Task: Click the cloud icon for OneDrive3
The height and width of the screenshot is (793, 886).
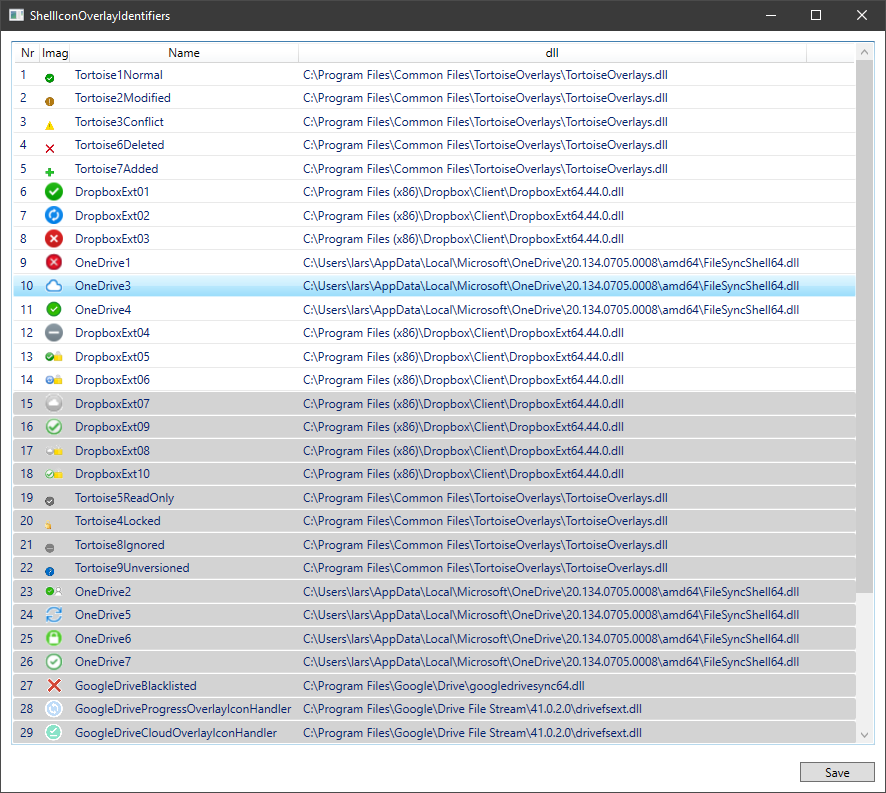Action: point(54,286)
